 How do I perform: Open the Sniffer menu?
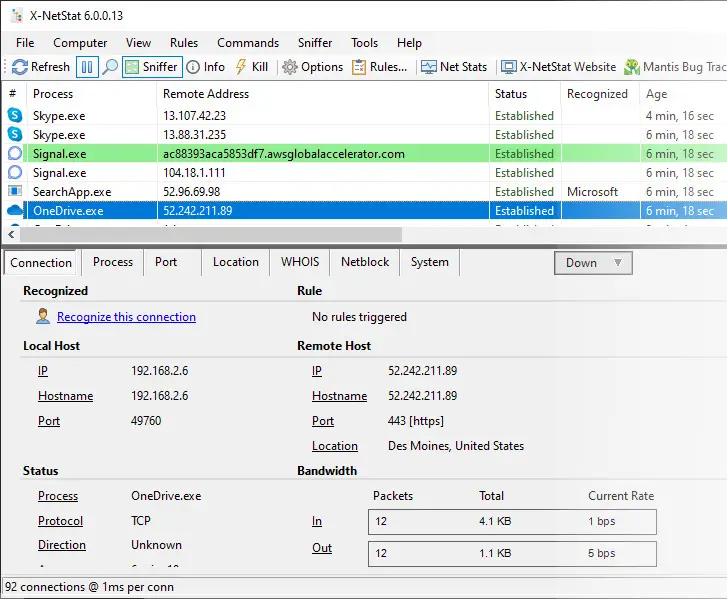coord(315,43)
